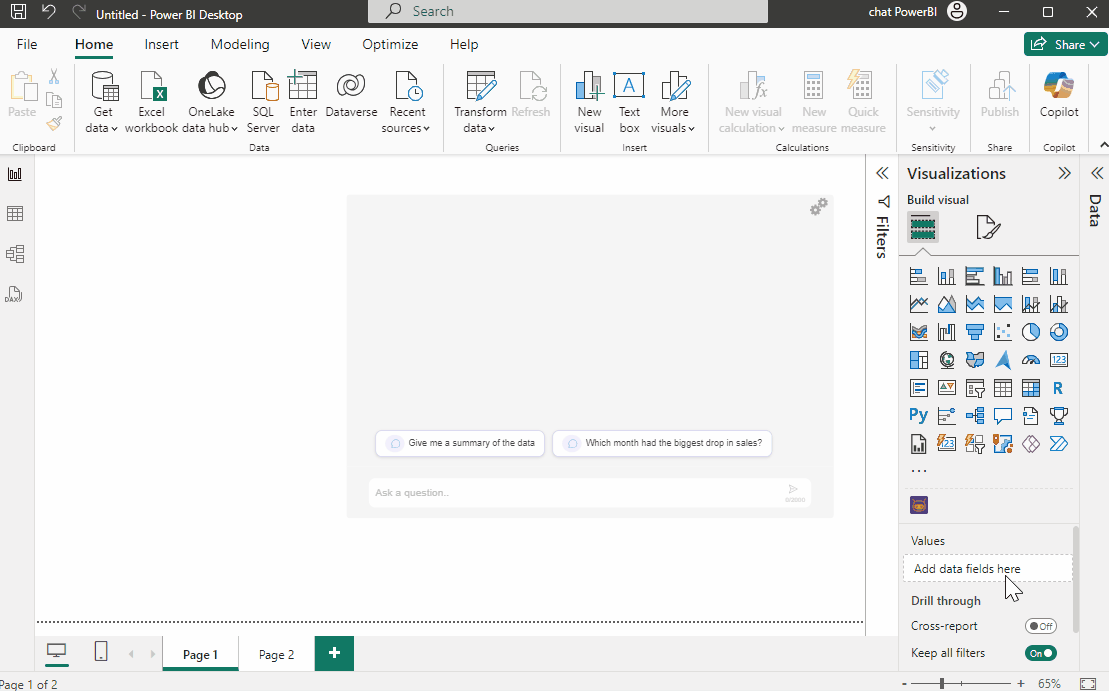
Task: Pick the trophy Metrics visual
Action: point(1059,416)
